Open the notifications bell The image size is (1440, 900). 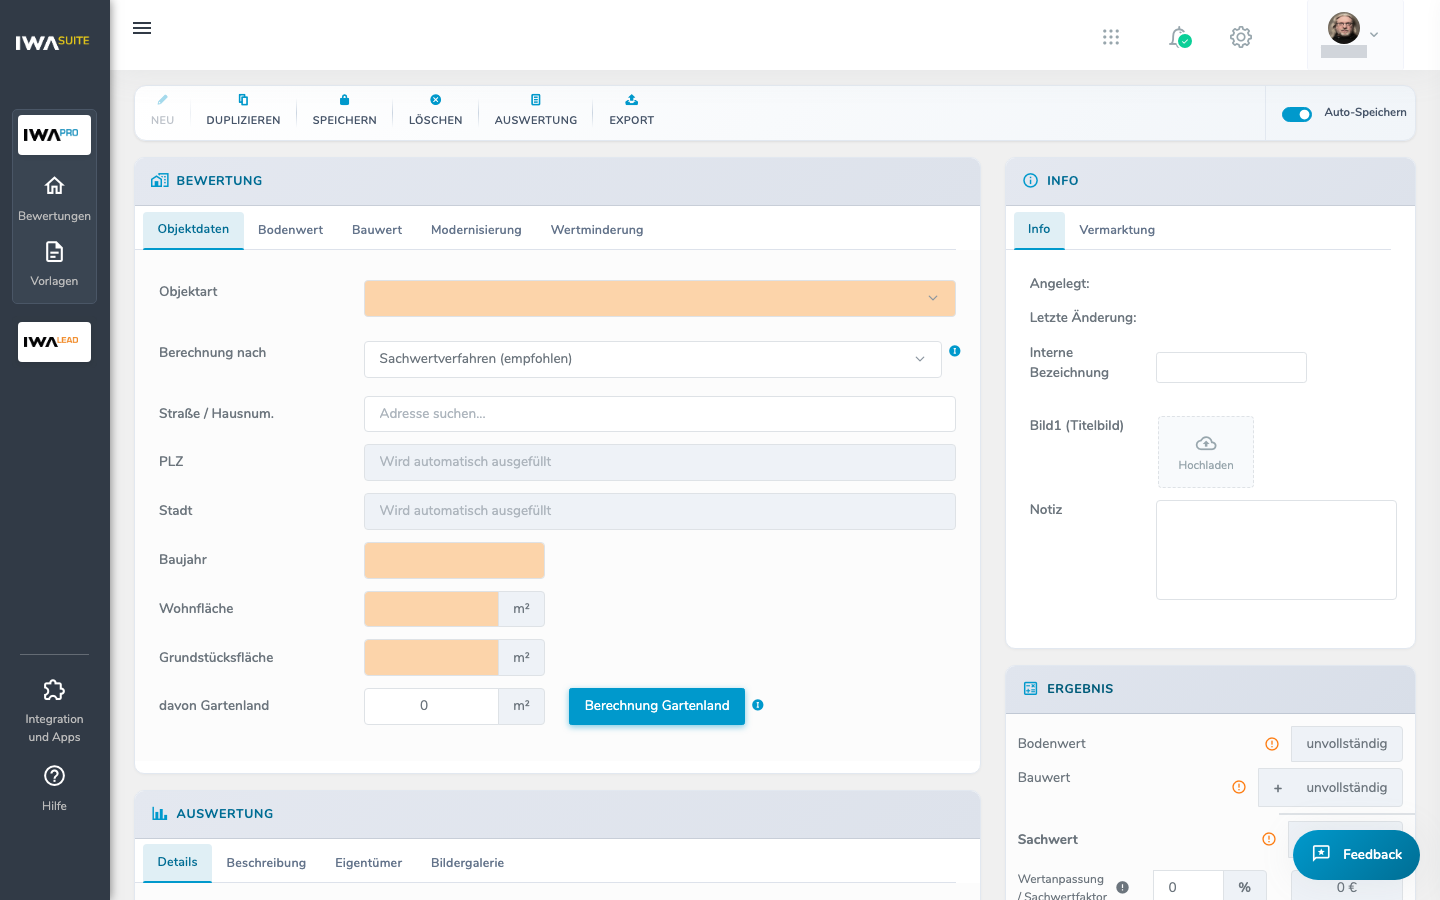click(1180, 37)
